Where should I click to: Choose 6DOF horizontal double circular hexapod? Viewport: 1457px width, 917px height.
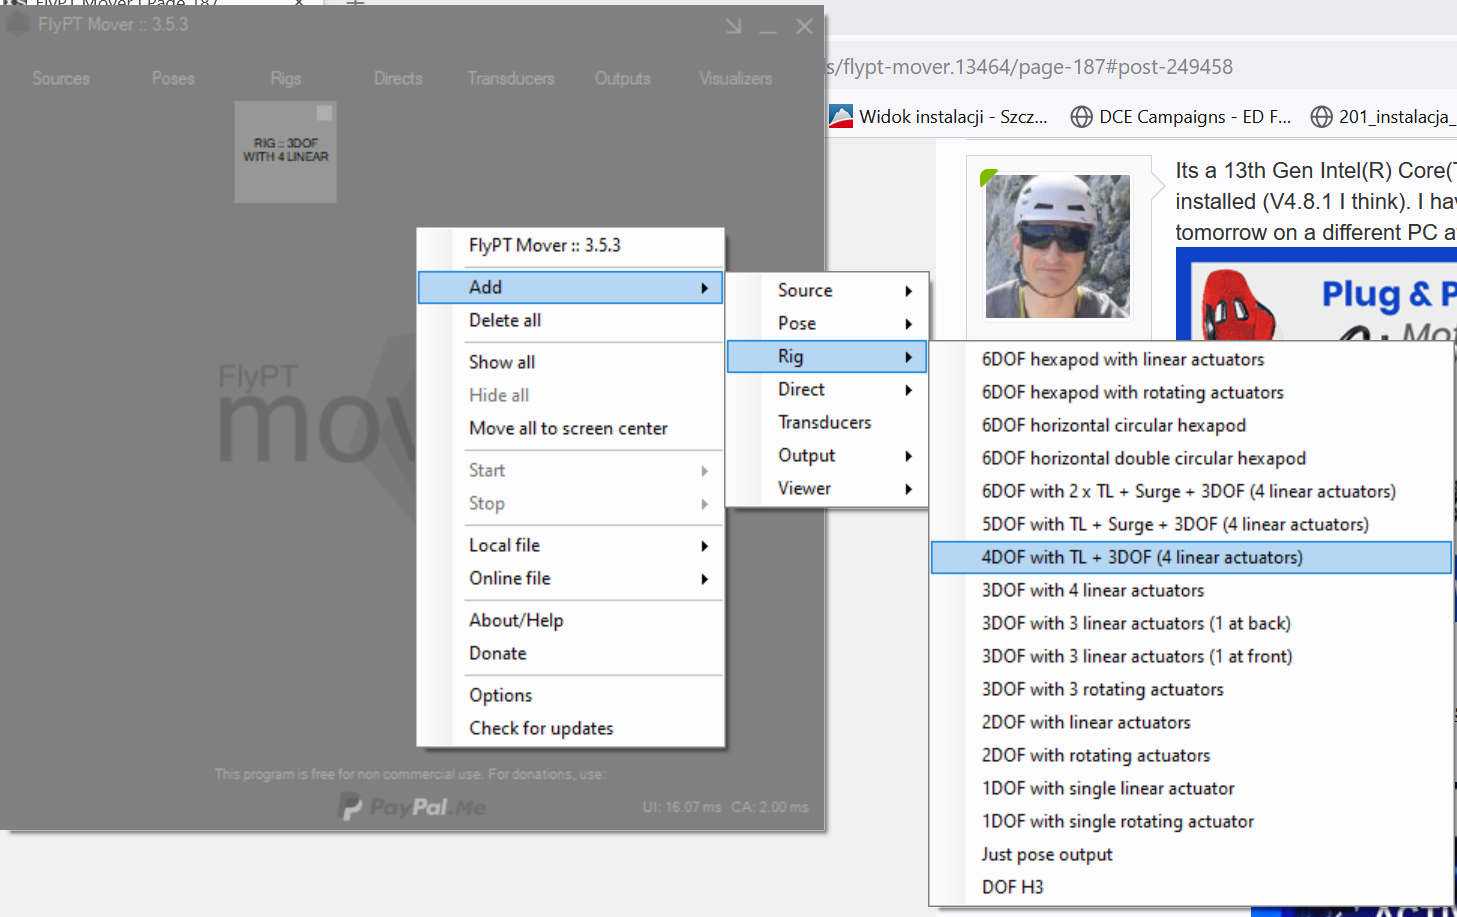[x=1191, y=458]
